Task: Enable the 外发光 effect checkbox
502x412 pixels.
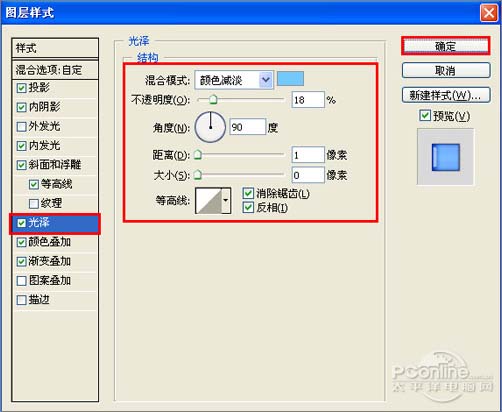Action: pyautogui.click(x=21, y=127)
